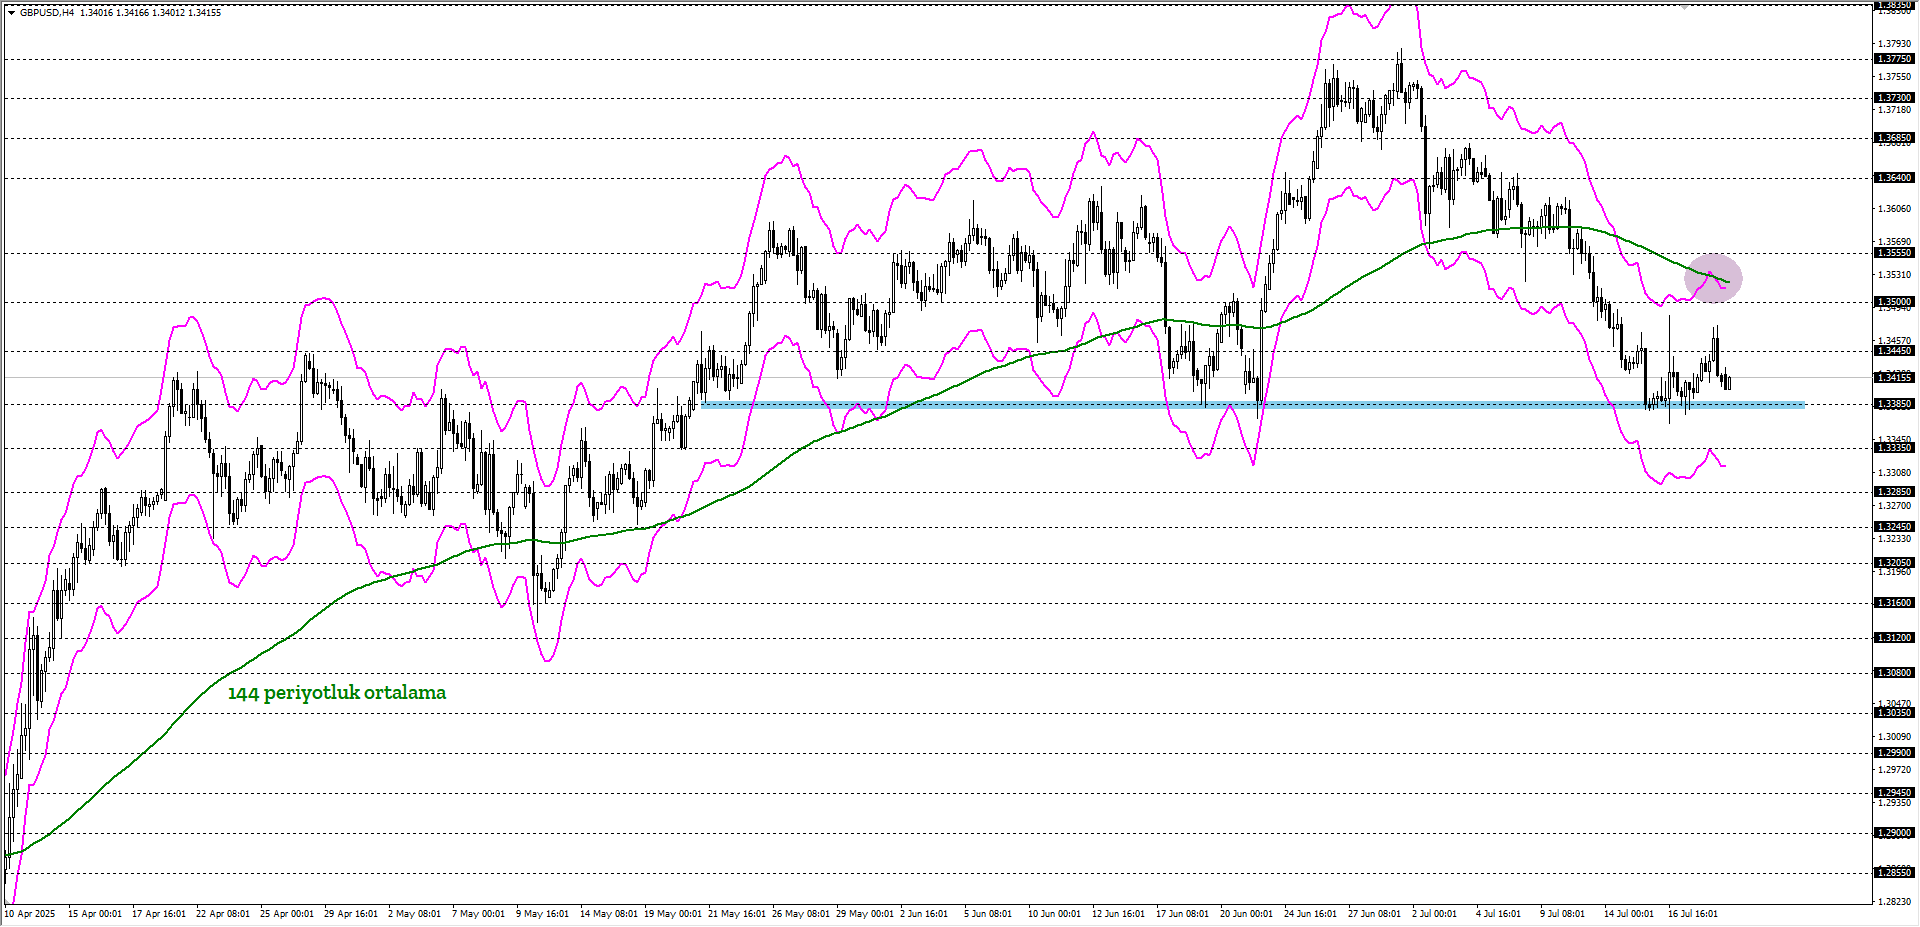Select the 1.29900 horizontal level label
This screenshot has width=1920, height=927.
tap(1894, 753)
